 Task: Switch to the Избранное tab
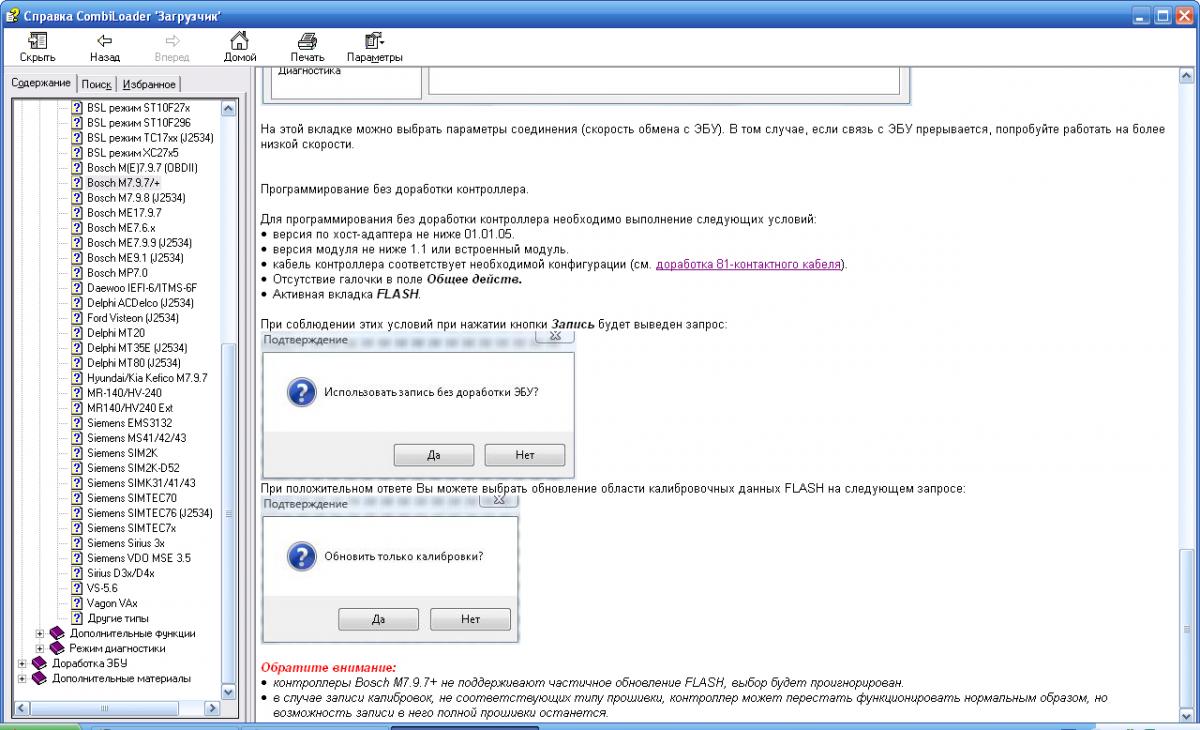click(x=150, y=84)
